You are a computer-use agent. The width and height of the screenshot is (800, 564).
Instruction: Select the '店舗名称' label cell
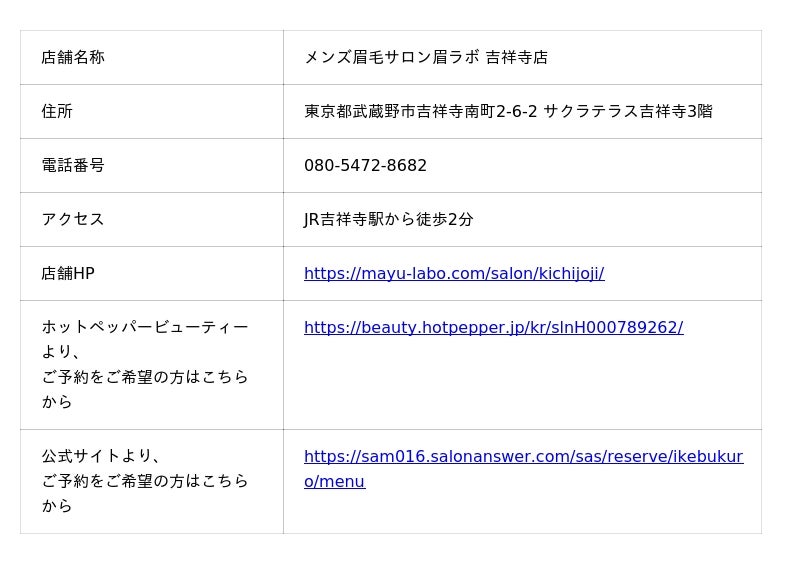73,57
